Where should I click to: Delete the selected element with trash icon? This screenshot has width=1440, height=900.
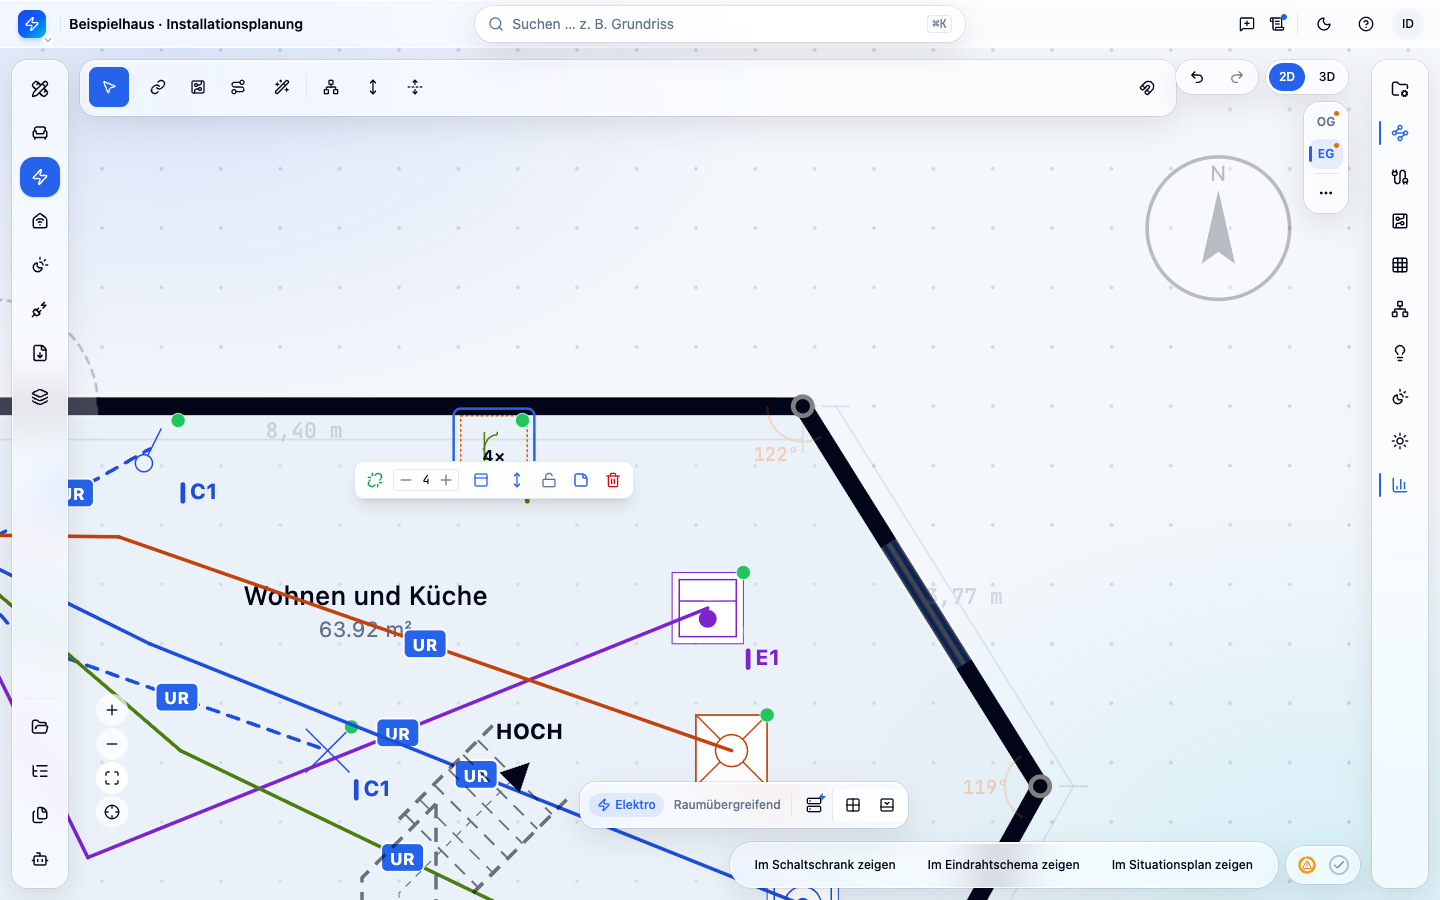613,480
